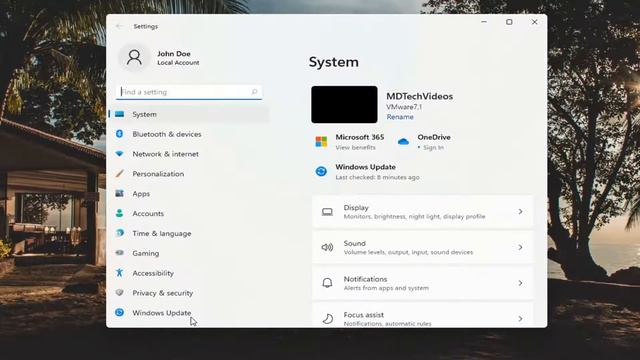Expand Display settings chevron
The image size is (640, 360).
[x=520, y=211]
